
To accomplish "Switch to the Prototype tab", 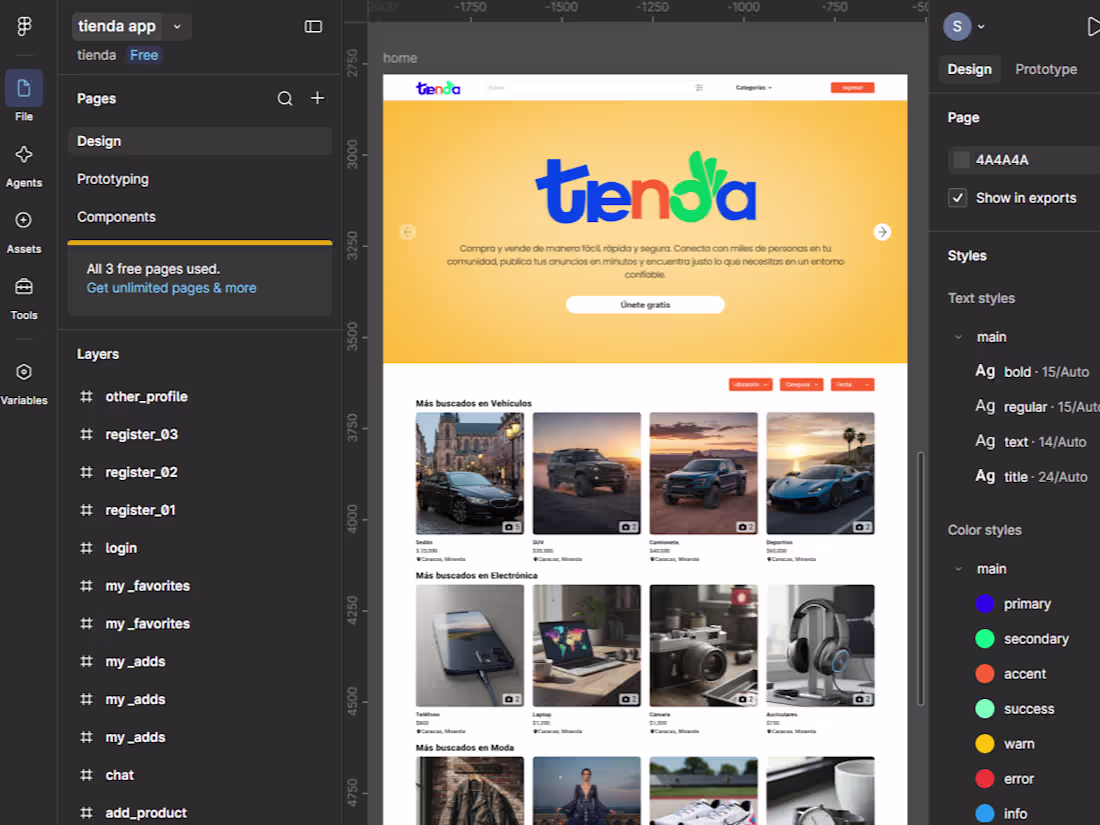I will [x=1046, y=69].
